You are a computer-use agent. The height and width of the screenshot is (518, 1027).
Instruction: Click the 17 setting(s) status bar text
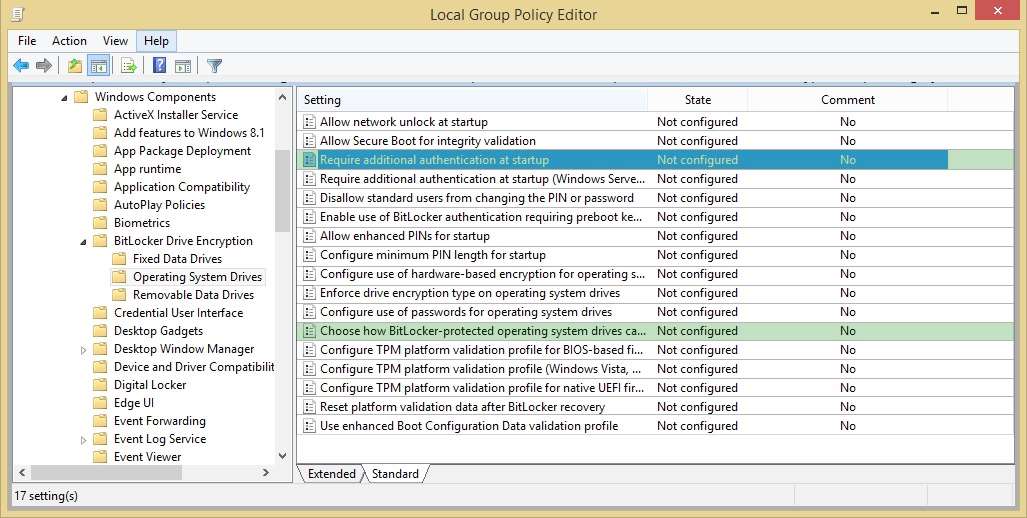[46, 496]
